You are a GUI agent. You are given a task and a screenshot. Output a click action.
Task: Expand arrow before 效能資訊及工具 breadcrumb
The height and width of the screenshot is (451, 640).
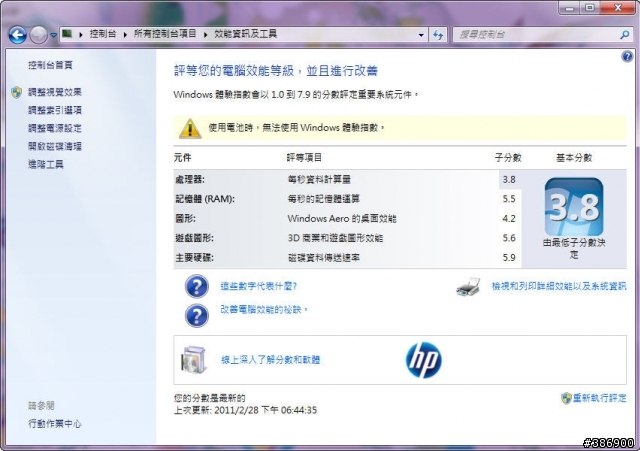tap(205, 34)
